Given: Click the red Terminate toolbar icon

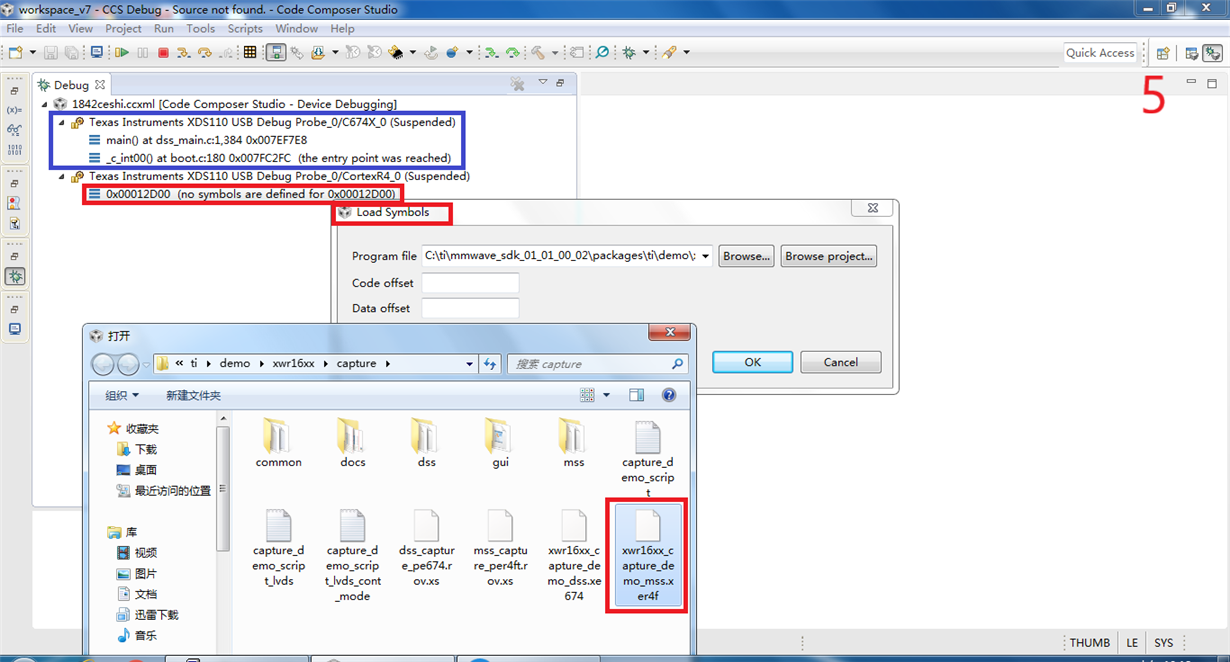Looking at the screenshot, I should coord(163,52).
